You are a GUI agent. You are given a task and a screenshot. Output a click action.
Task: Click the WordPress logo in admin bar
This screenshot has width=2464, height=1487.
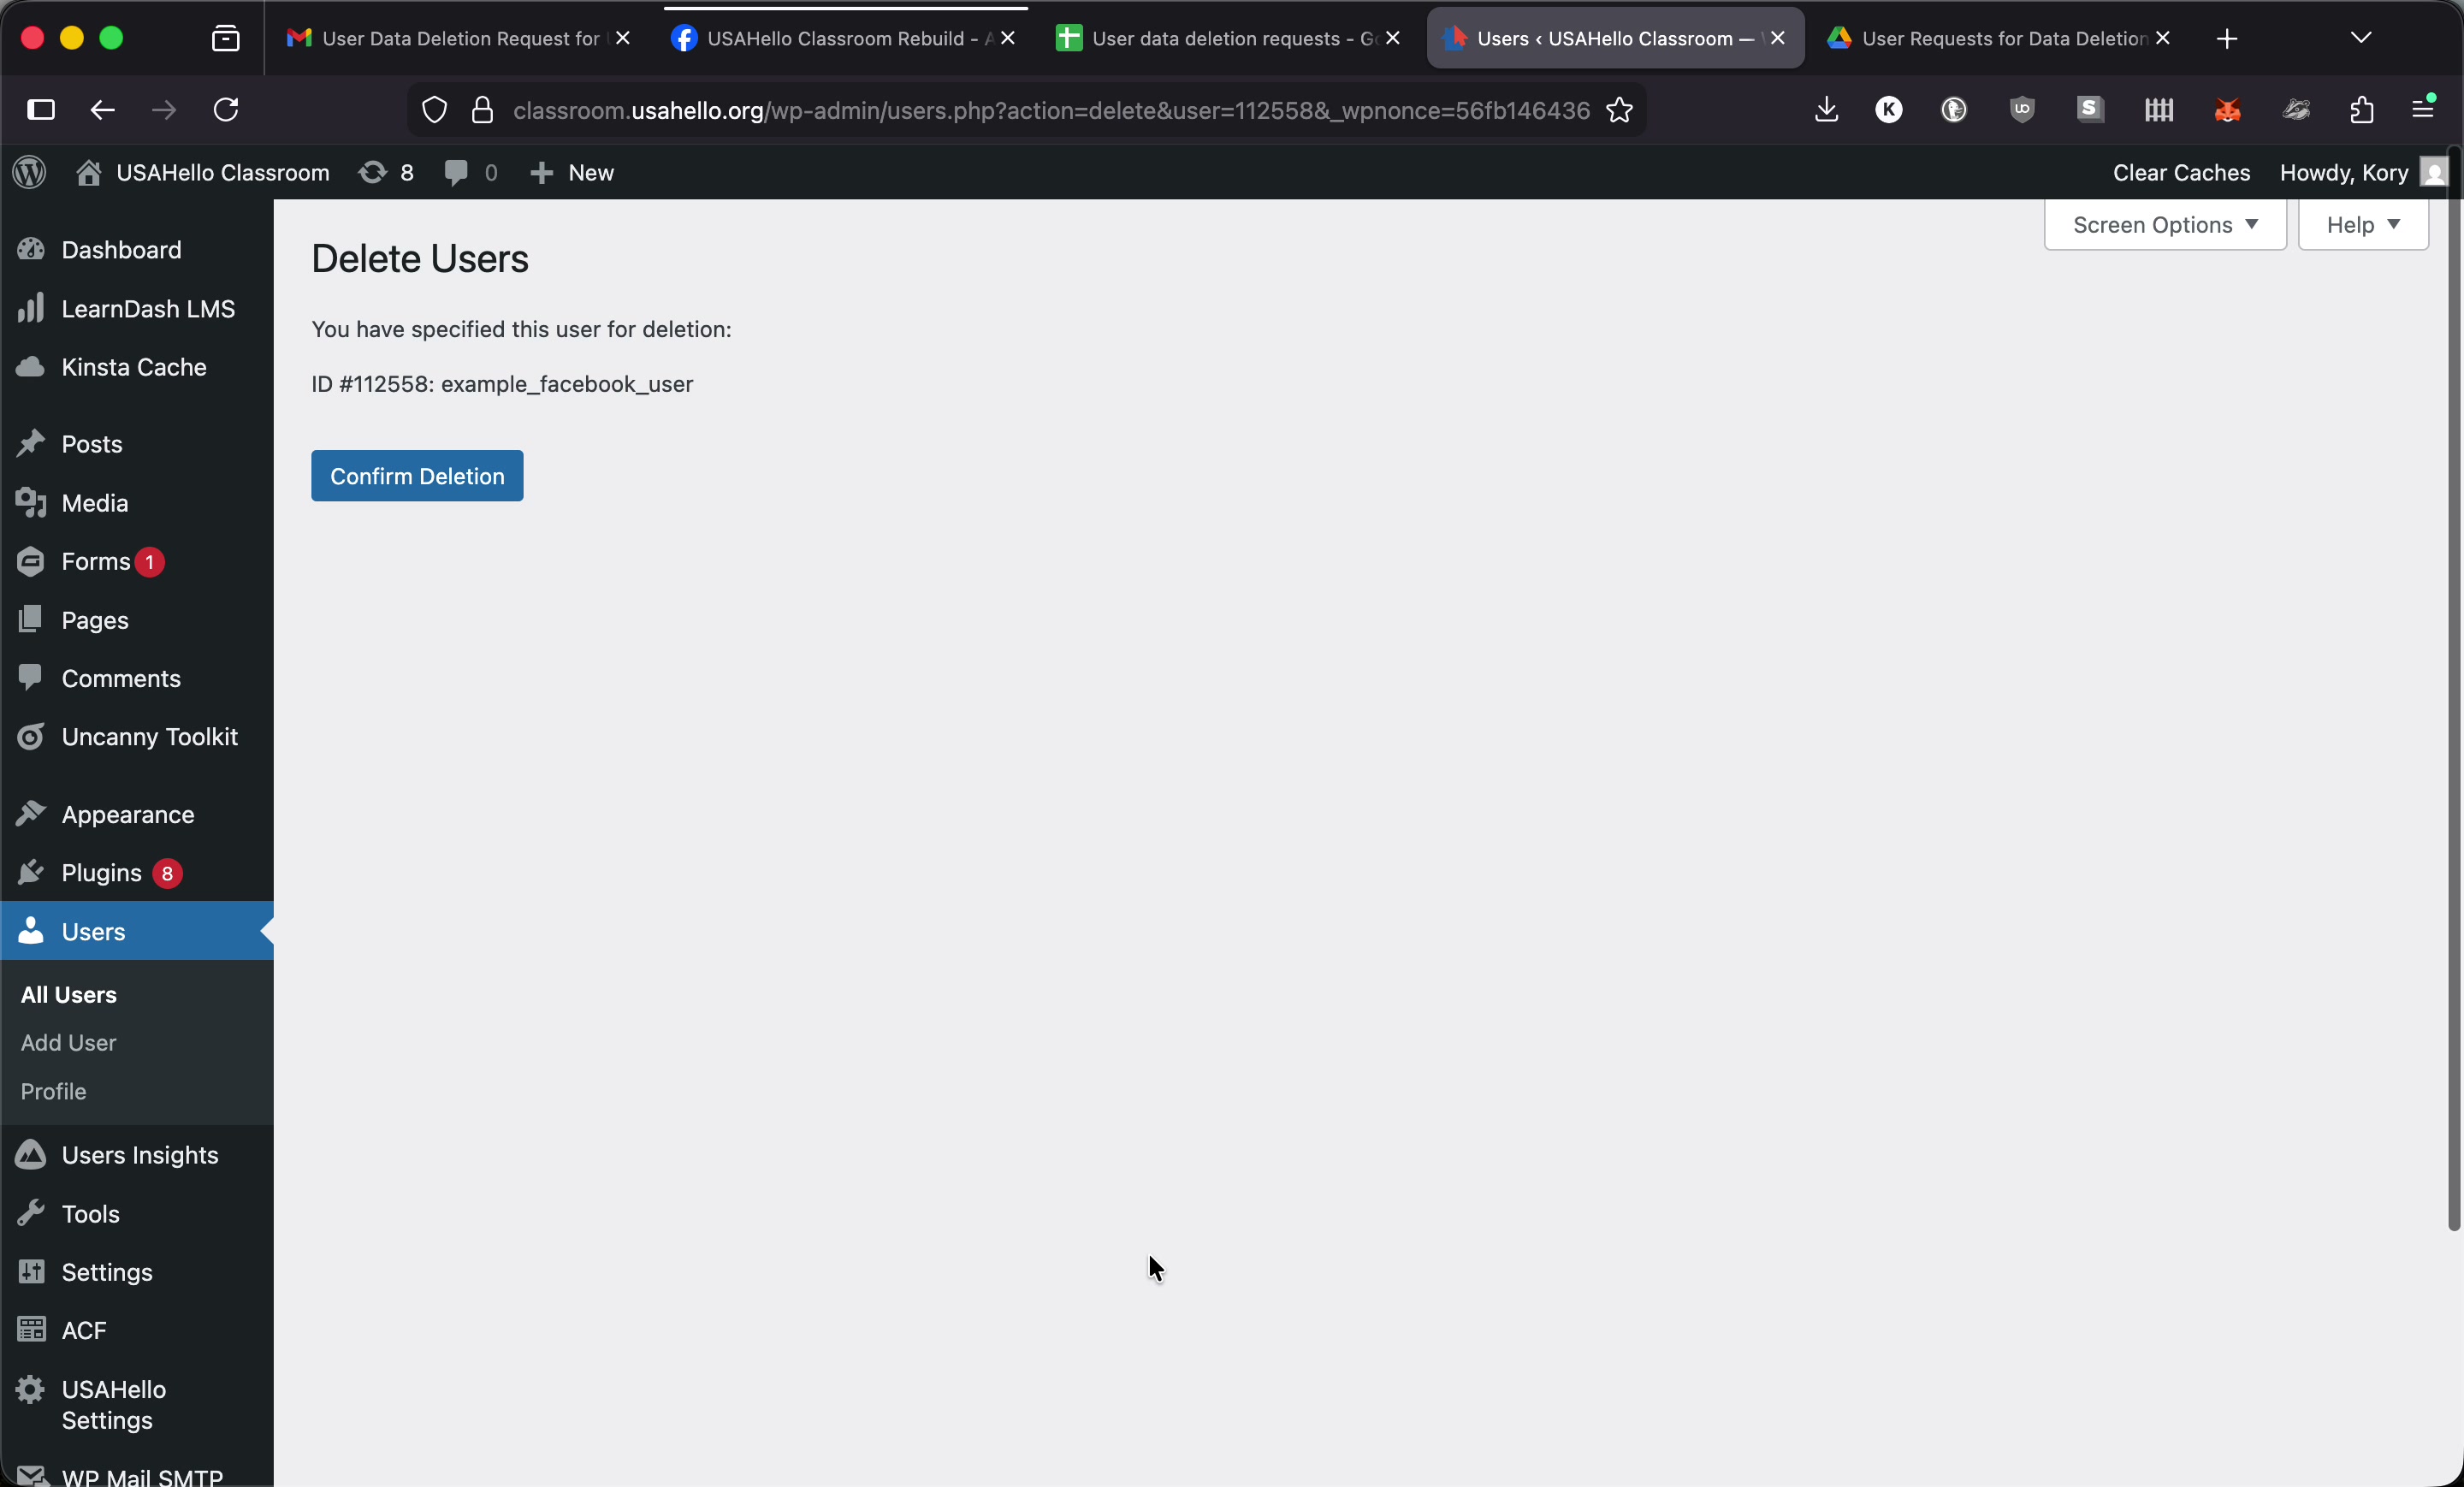coord(30,172)
